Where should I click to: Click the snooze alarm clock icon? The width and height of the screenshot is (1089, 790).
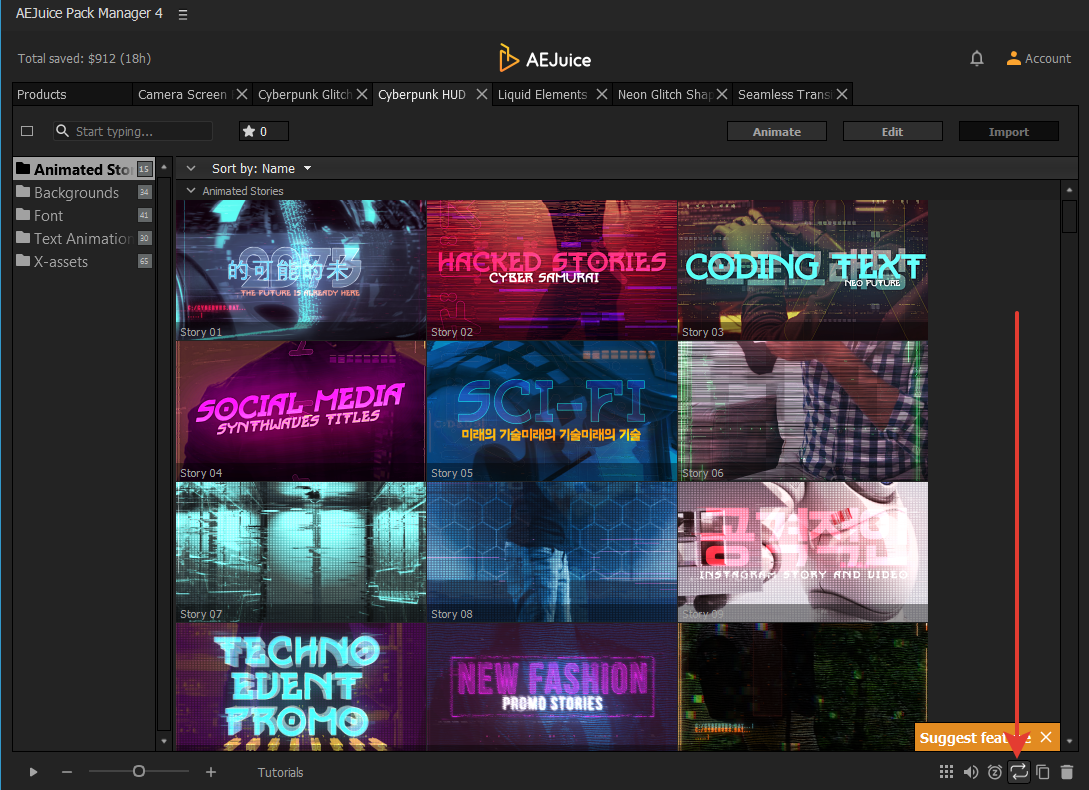click(995, 772)
